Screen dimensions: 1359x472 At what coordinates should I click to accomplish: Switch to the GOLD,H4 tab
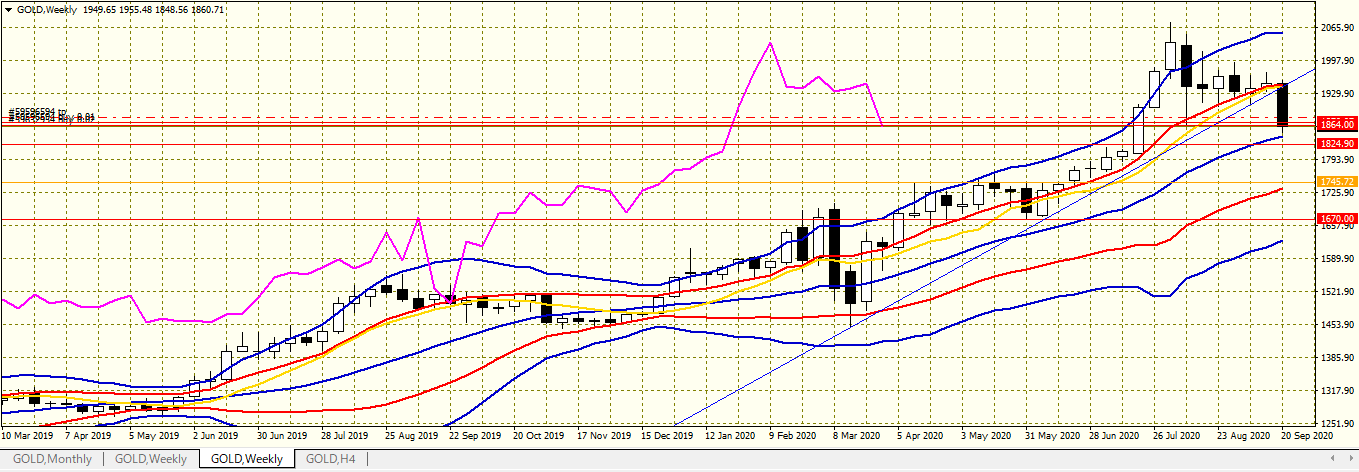[329, 459]
